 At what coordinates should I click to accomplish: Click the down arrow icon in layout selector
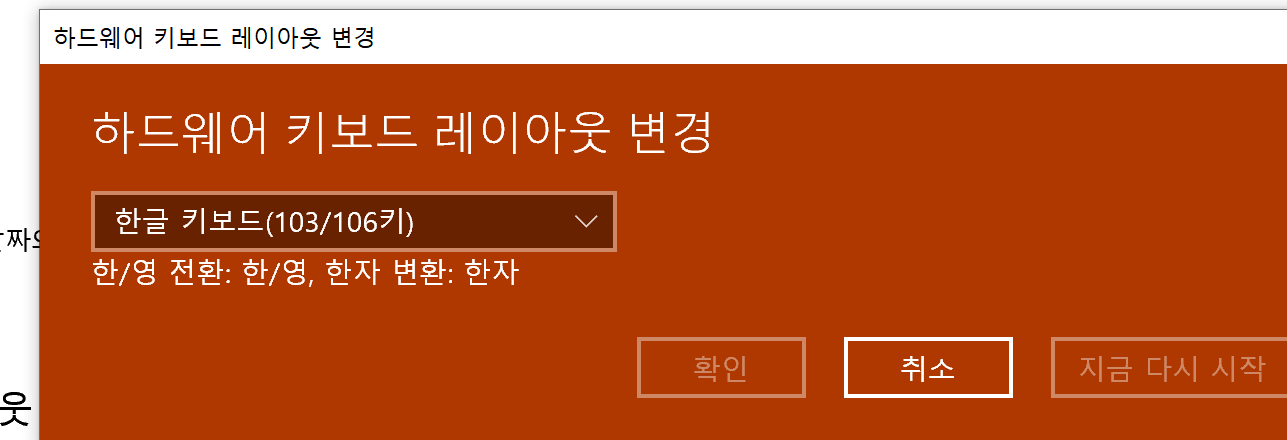[x=587, y=222]
